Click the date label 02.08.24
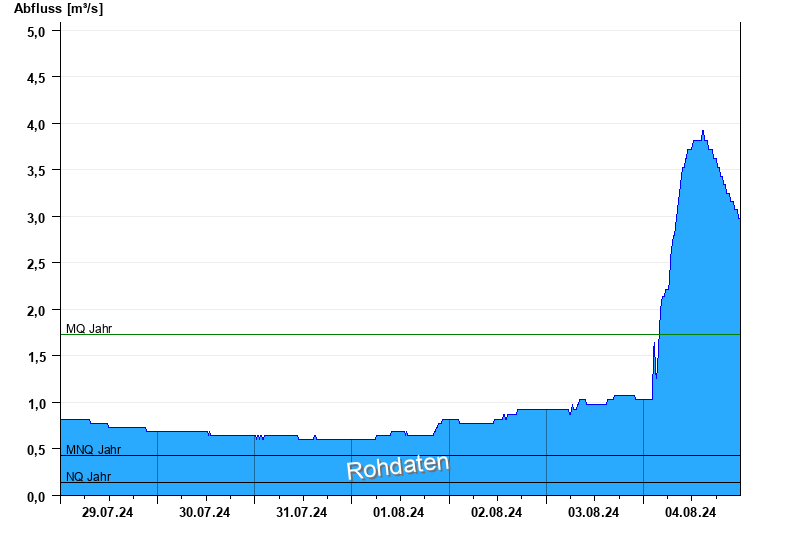 496,512
